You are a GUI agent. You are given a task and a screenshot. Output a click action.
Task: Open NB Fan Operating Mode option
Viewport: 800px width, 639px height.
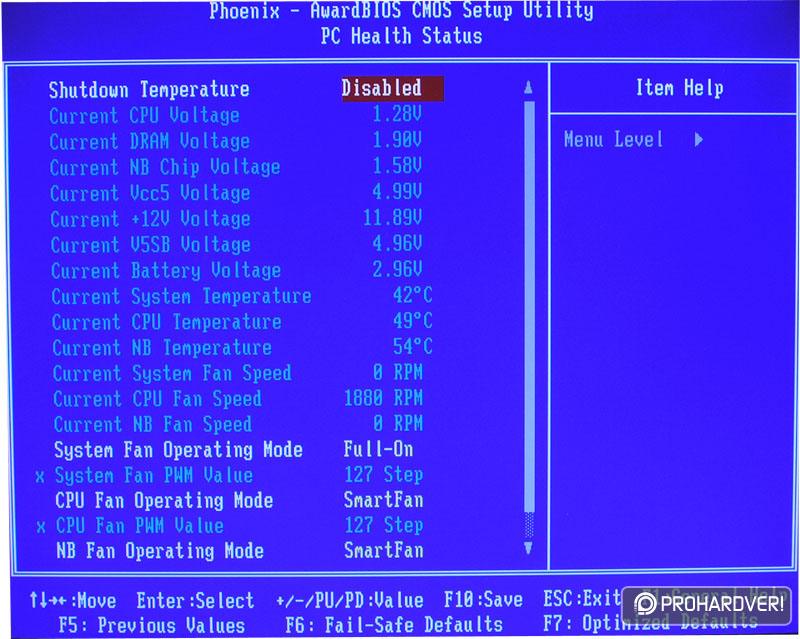[160, 551]
